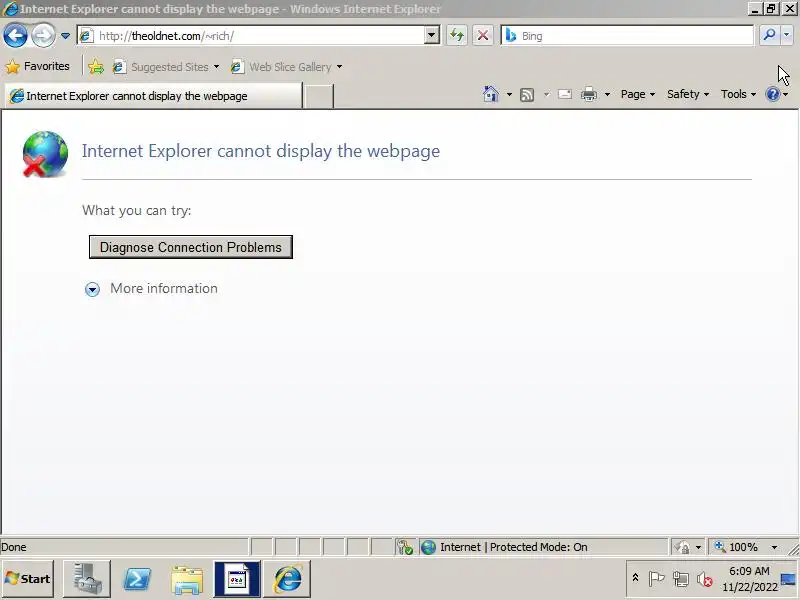The width and height of the screenshot is (800, 600).
Task: Expand the More information arrow
Action: click(92, 289)
